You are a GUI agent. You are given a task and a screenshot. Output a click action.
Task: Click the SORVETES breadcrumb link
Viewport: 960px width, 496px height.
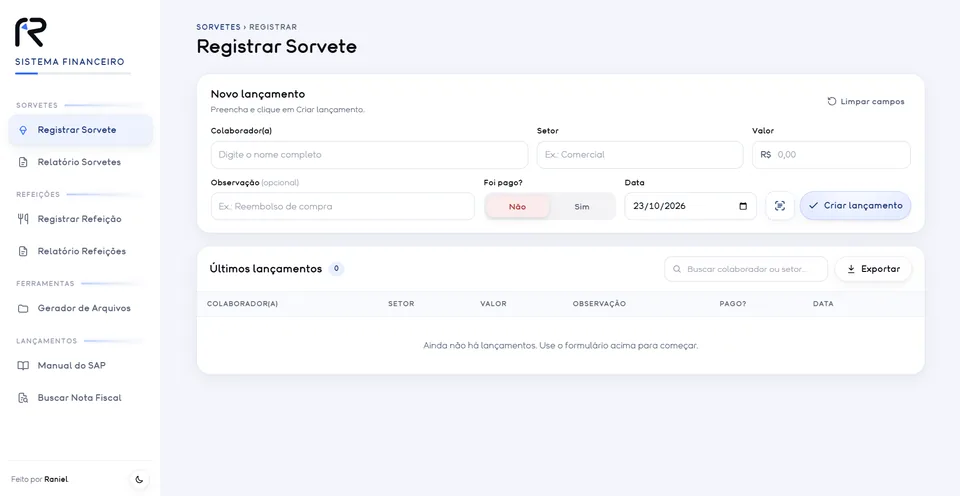pyautogui.click(x=219, y=27)
